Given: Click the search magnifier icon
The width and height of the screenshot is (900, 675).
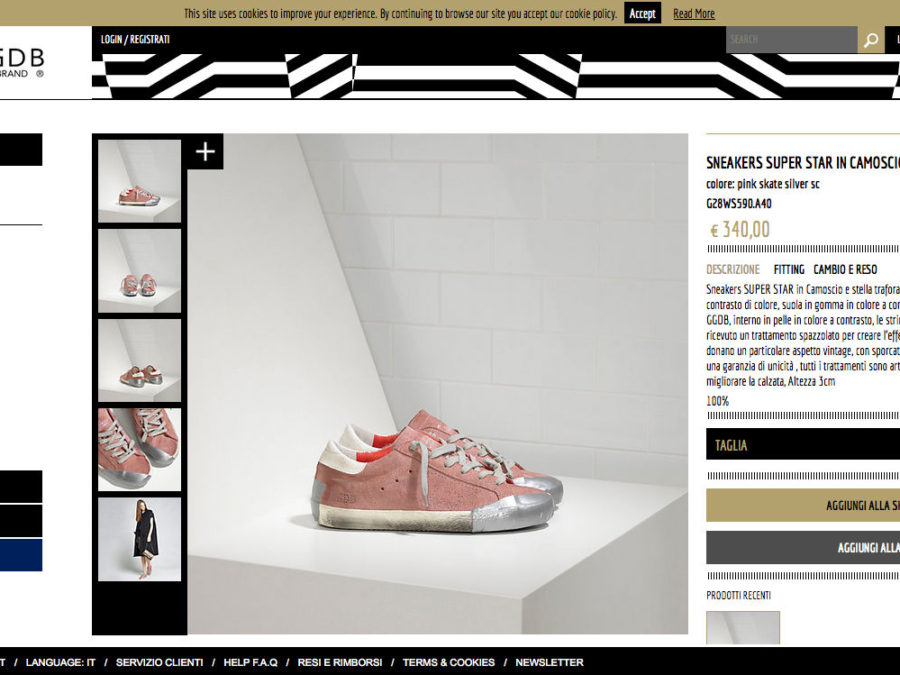Looking at the screenshot, I should coord(871,40).
